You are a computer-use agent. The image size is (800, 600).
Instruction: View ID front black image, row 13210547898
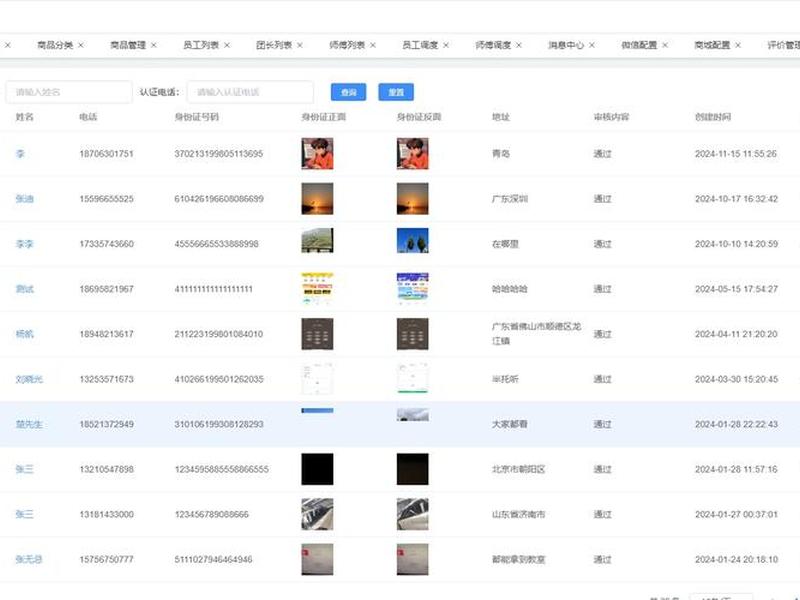click(317, 469)
